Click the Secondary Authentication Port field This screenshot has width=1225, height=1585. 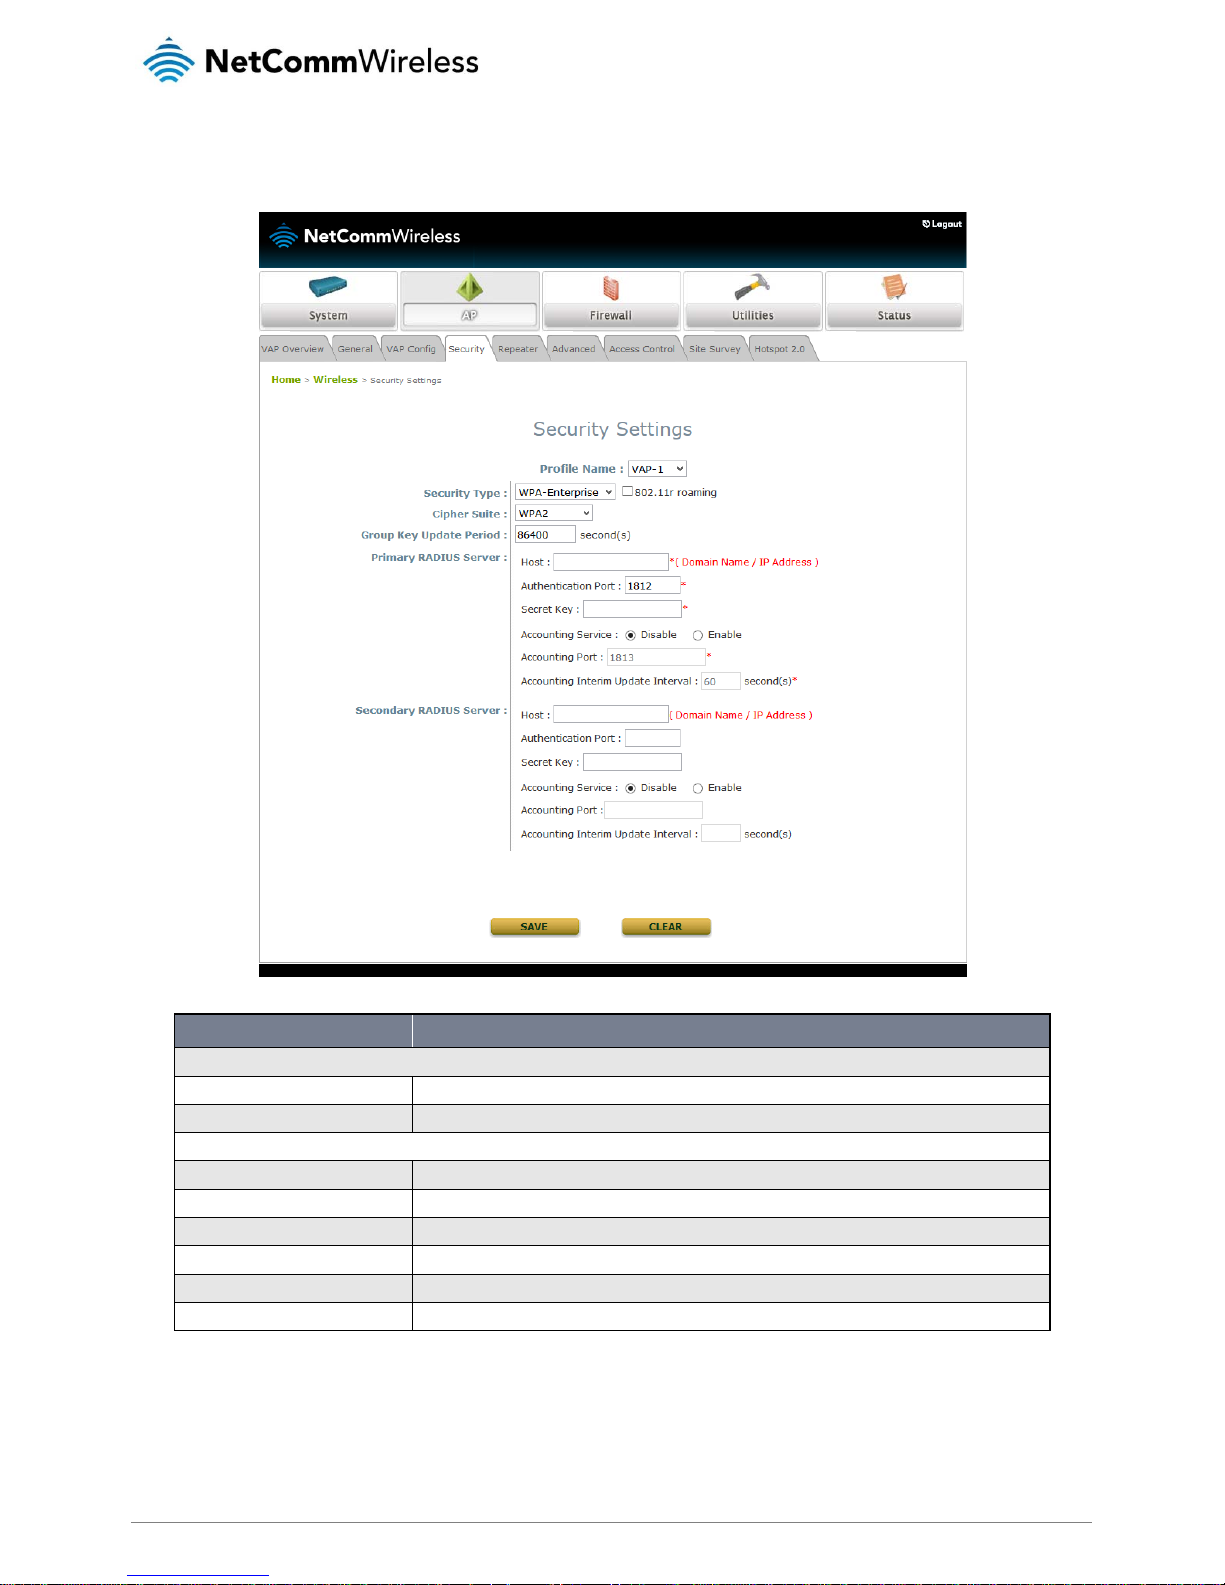[653, 738]
